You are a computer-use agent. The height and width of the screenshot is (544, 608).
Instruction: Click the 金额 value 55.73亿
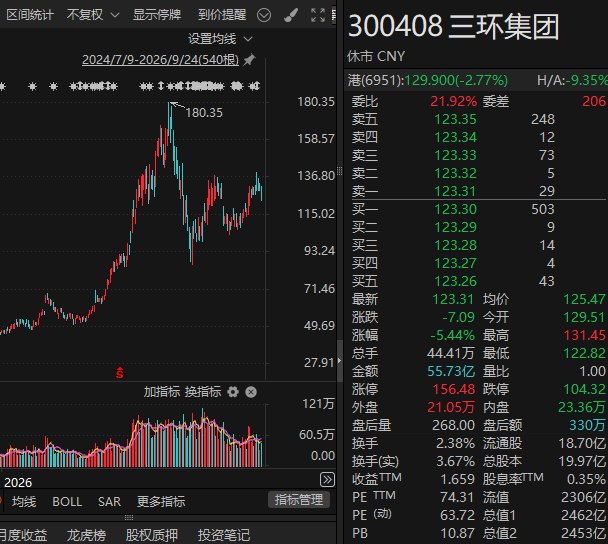[451, 371]
